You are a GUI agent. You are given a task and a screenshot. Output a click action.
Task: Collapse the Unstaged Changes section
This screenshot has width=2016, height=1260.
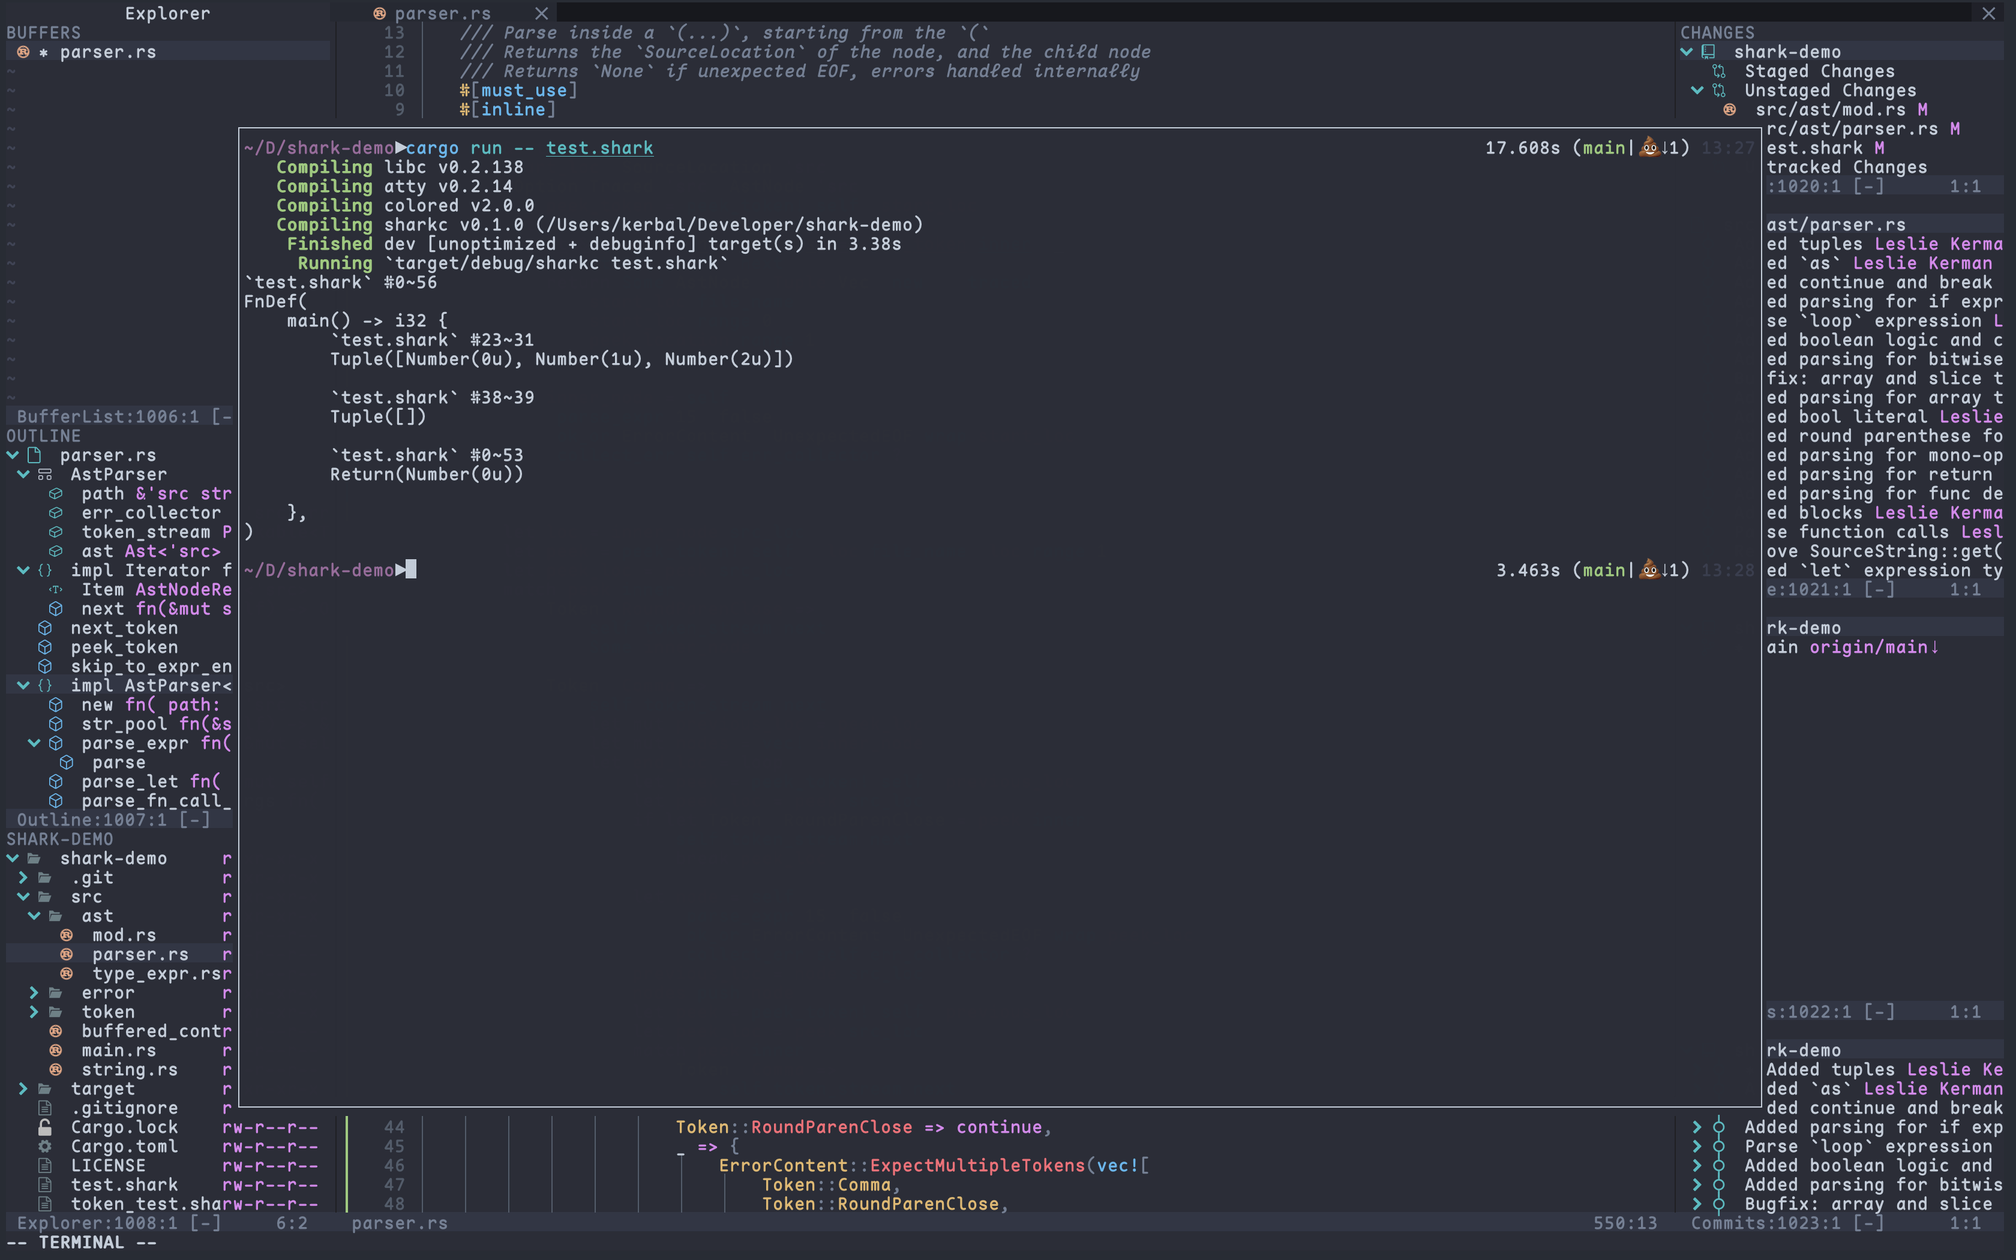point(1698,90)
